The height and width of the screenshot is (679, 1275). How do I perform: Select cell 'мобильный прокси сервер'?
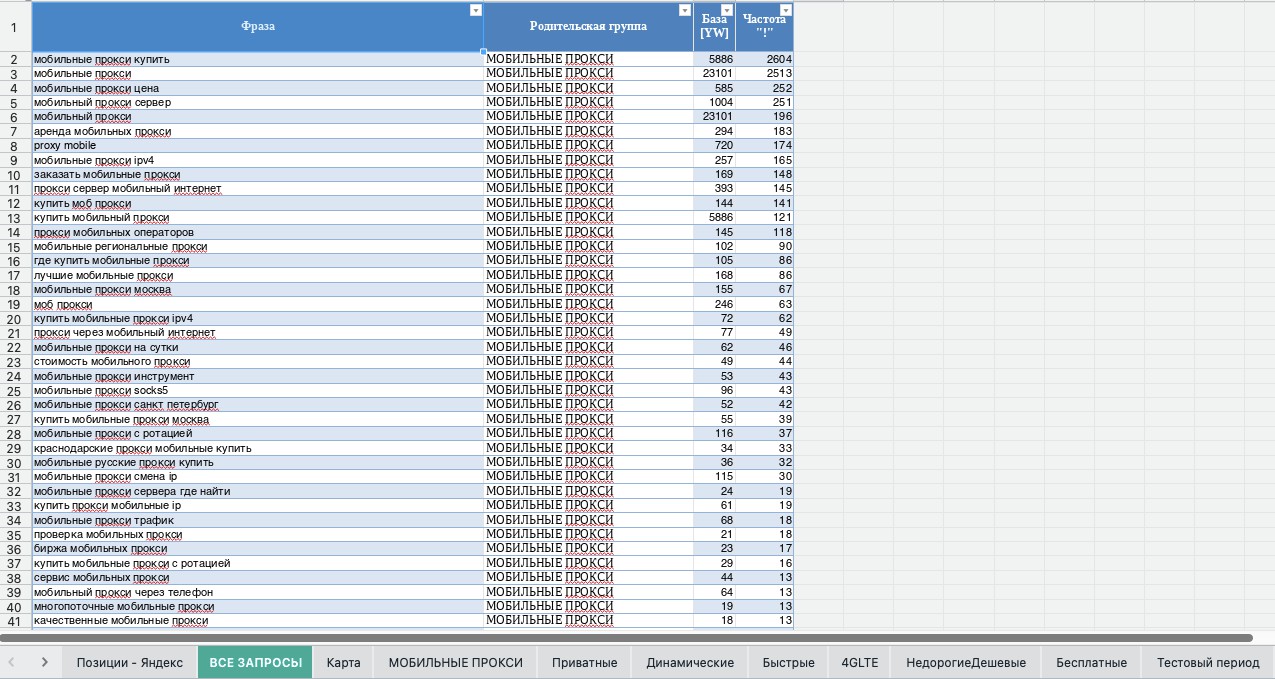pyautogui.click(x=258, y=102)
